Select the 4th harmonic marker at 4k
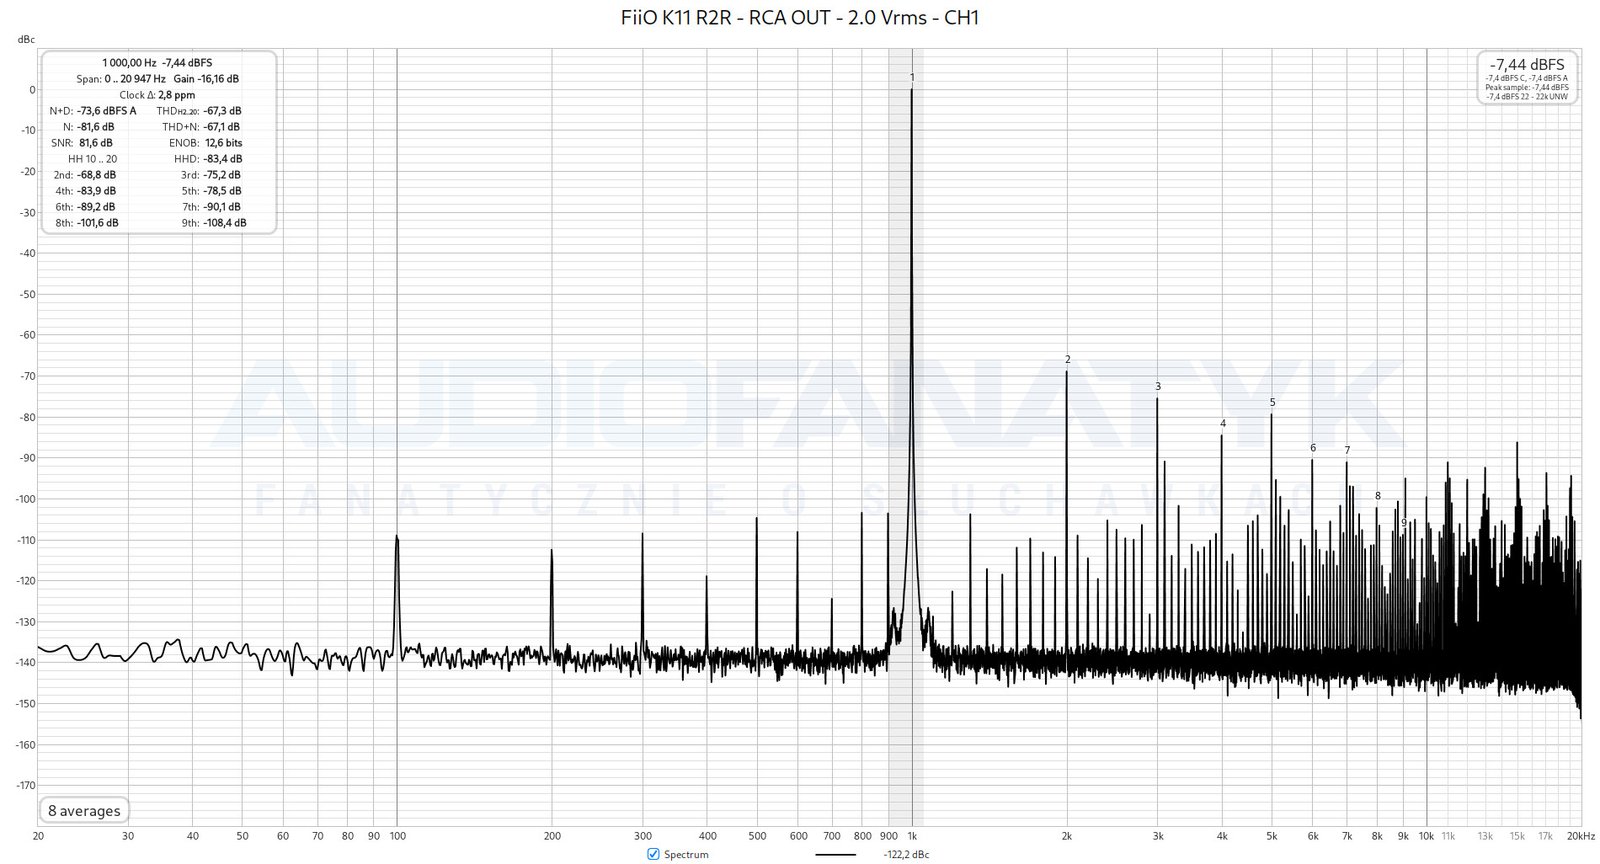This screenshot has height=864, width=1600. (x=1222, y=424)
